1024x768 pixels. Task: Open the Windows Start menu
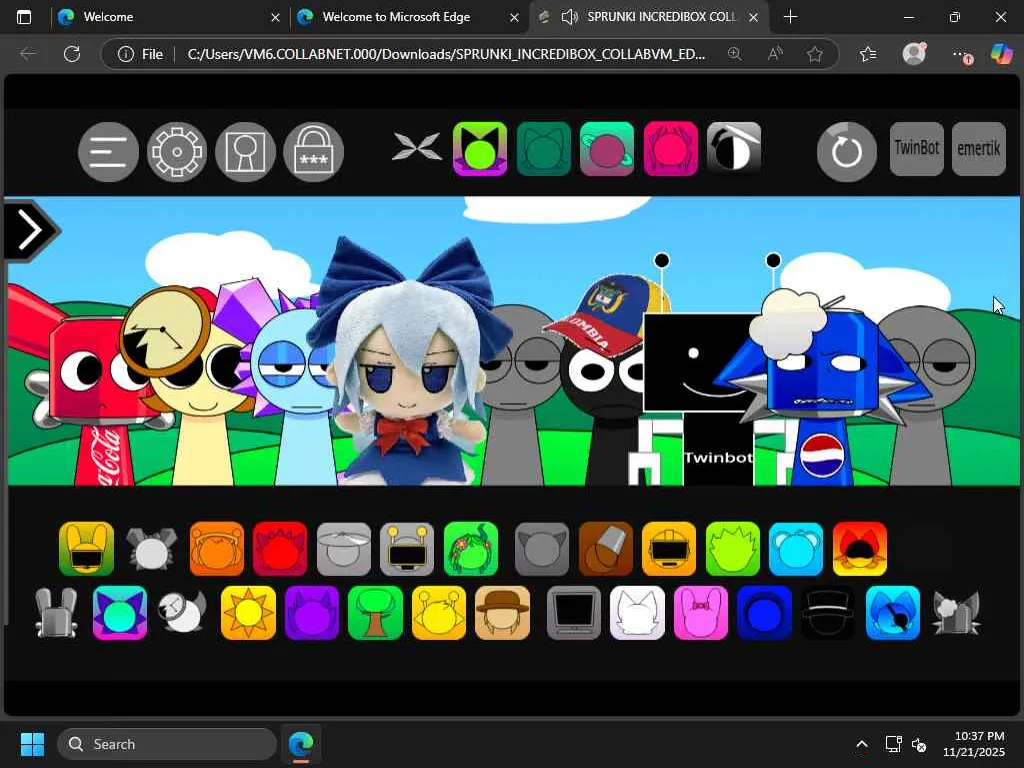click(x=32, y=744)
